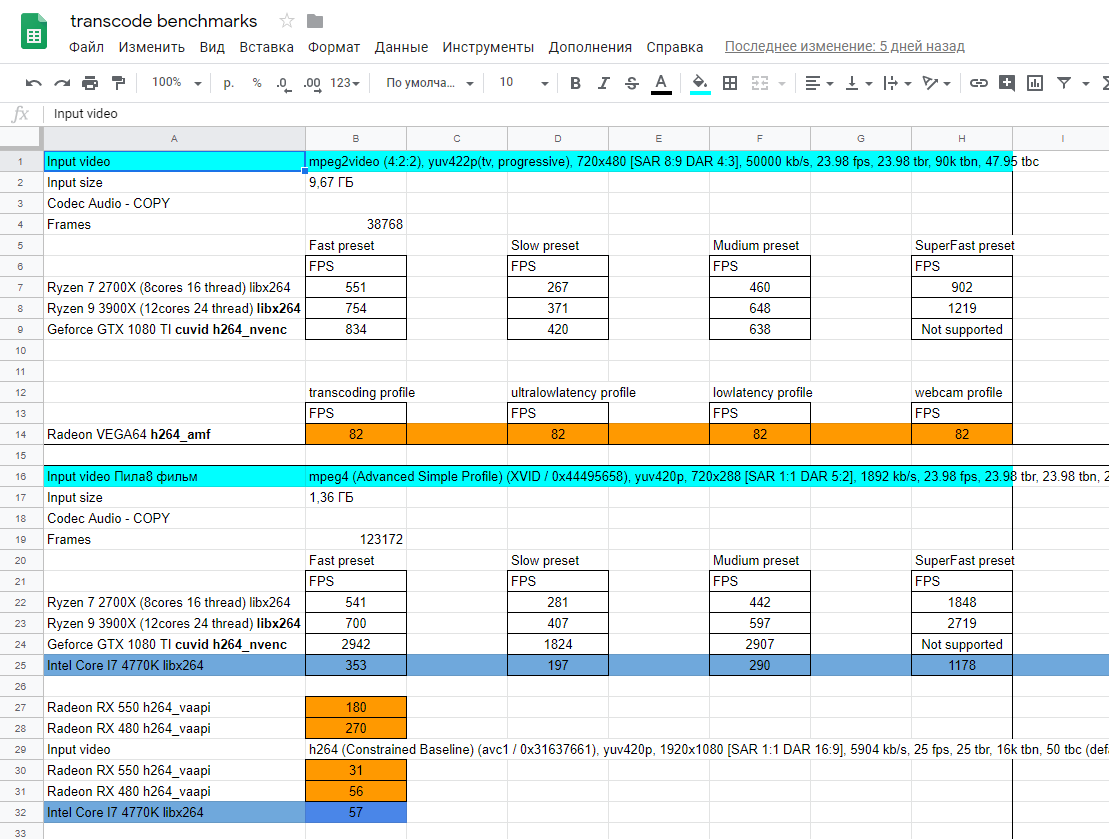This screenshot has width=1109, height=839.
Task: Select column H header
Action: 962,139
